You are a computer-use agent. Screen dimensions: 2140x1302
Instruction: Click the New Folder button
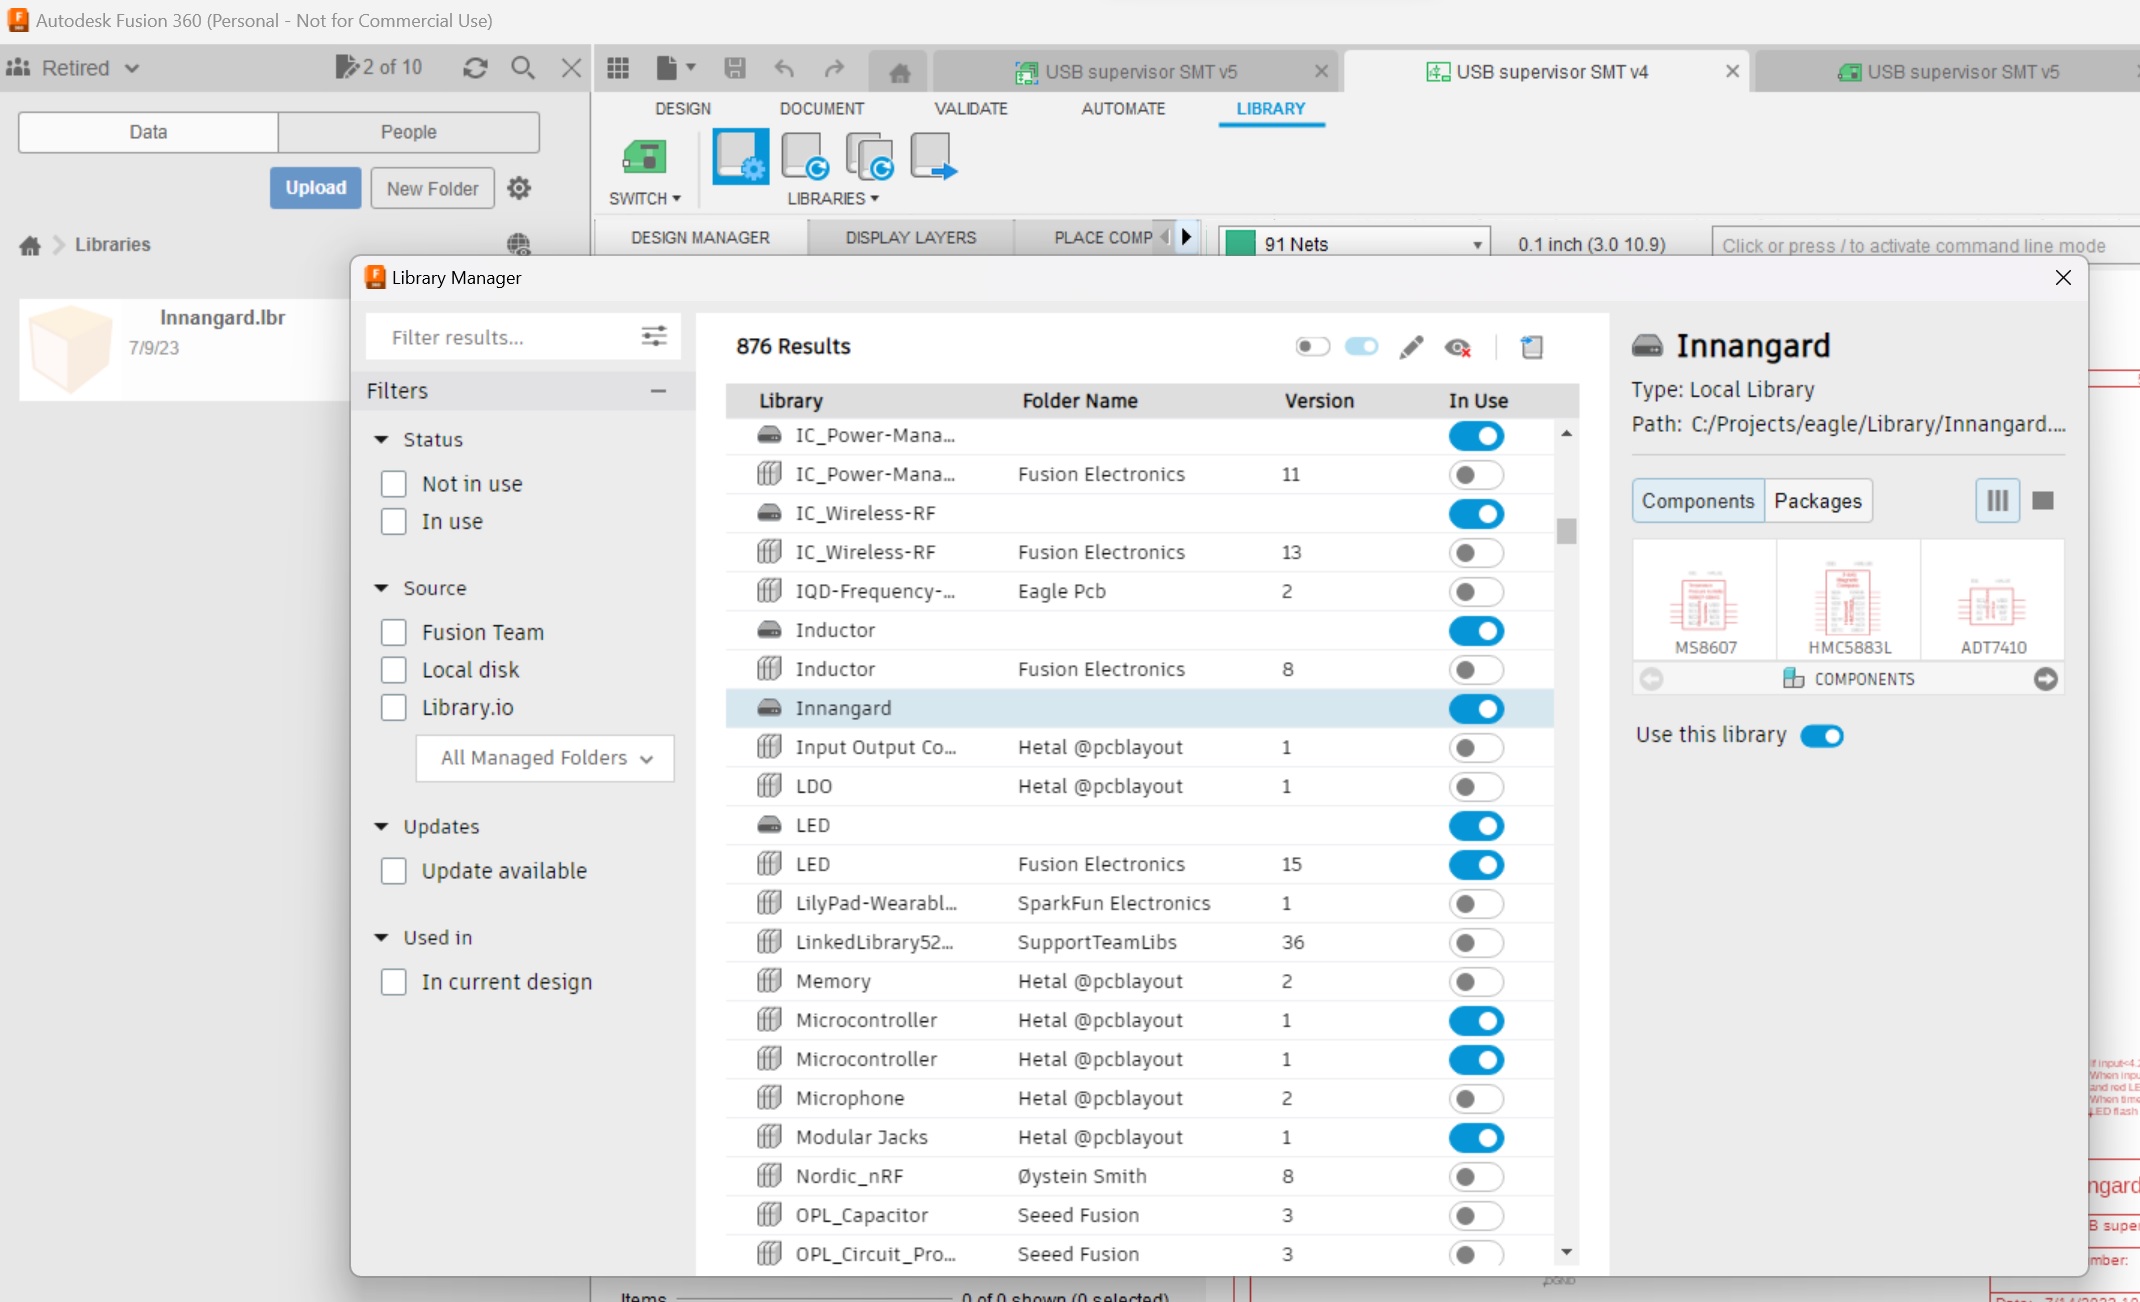point(431,187)
